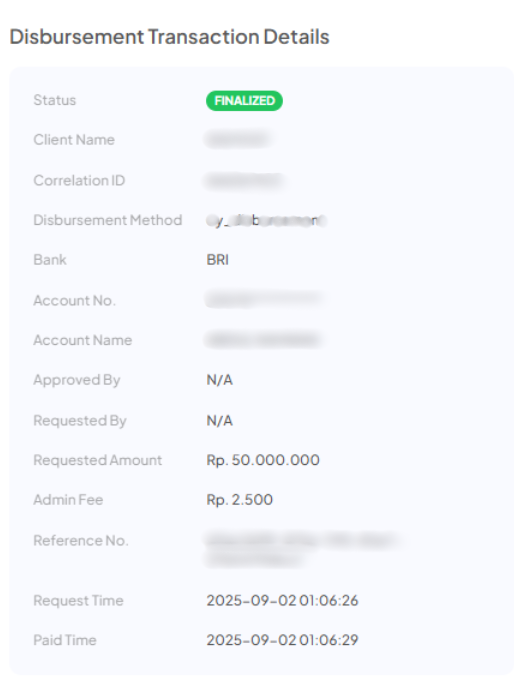This screenshot has height=688, width=514.
Task: Select the Requested By N/A value
Action: pos(219,420)
